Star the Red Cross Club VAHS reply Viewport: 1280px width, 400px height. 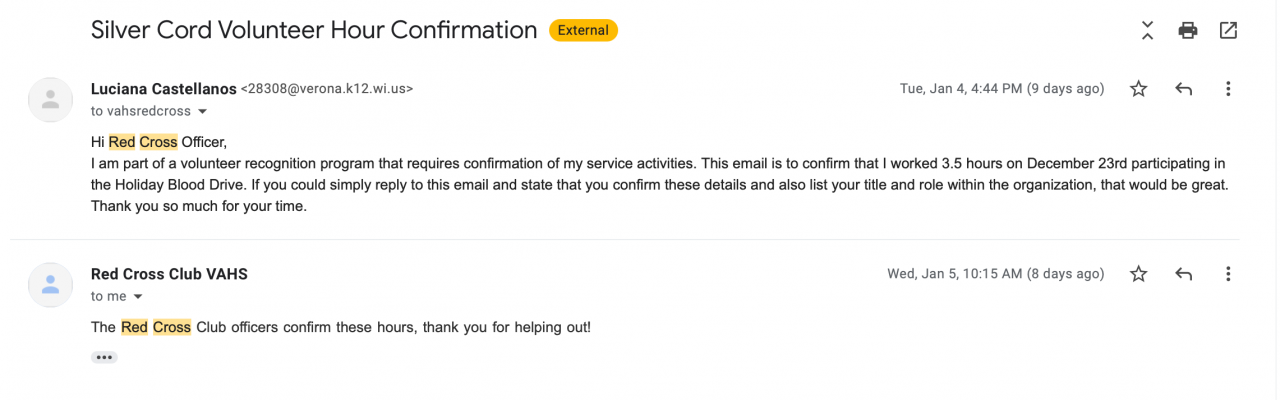1138,274
